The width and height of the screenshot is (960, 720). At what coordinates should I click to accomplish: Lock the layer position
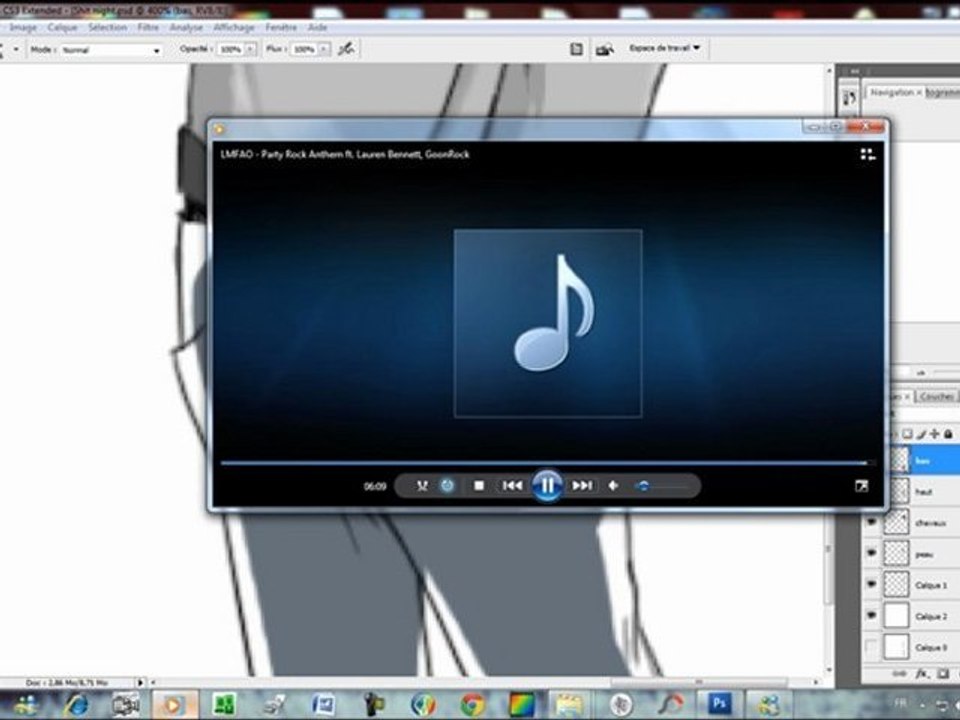click(934, 434)
